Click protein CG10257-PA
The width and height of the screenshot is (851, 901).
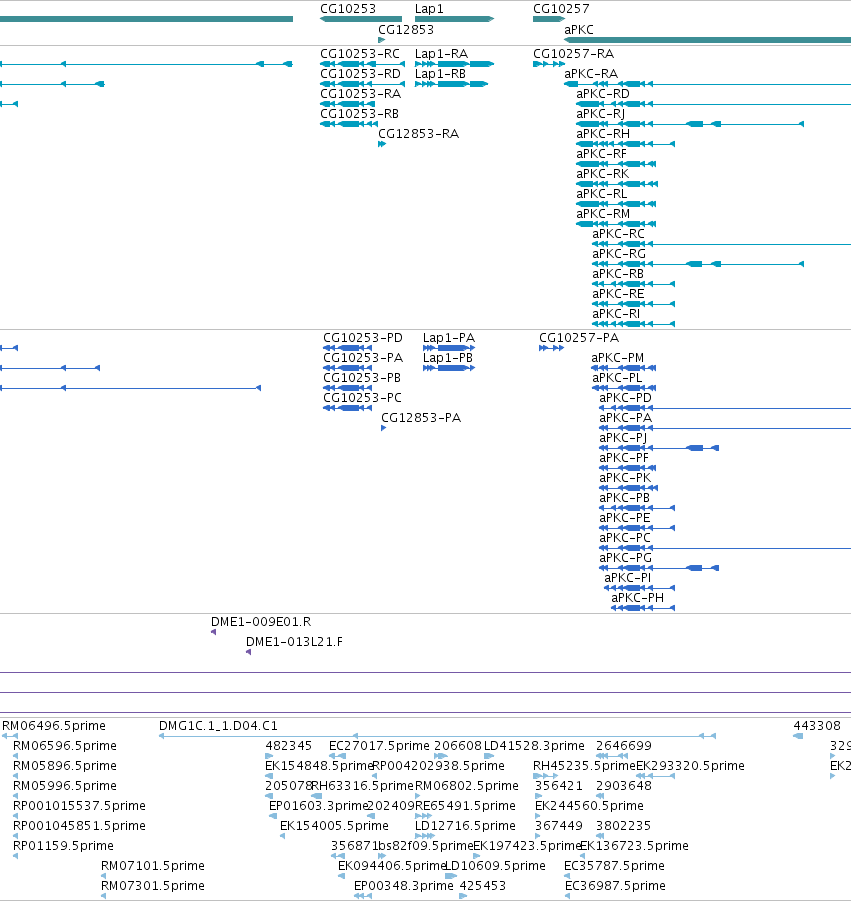click(579, 338)
